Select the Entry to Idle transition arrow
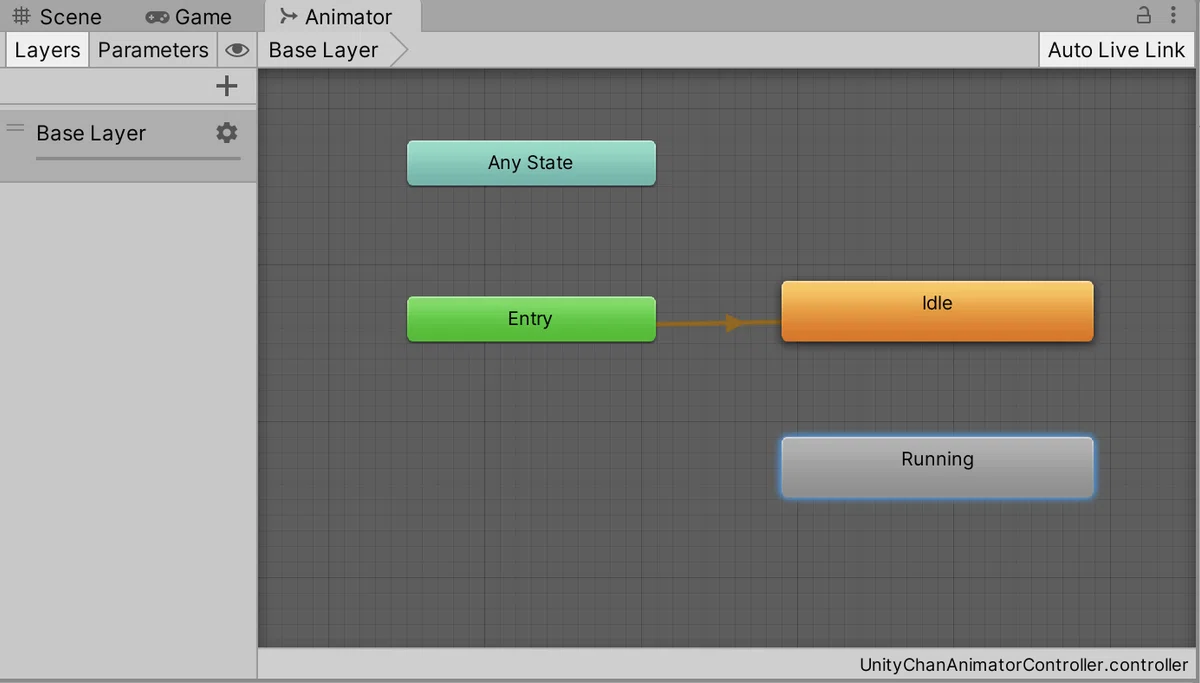 (719, 323)
